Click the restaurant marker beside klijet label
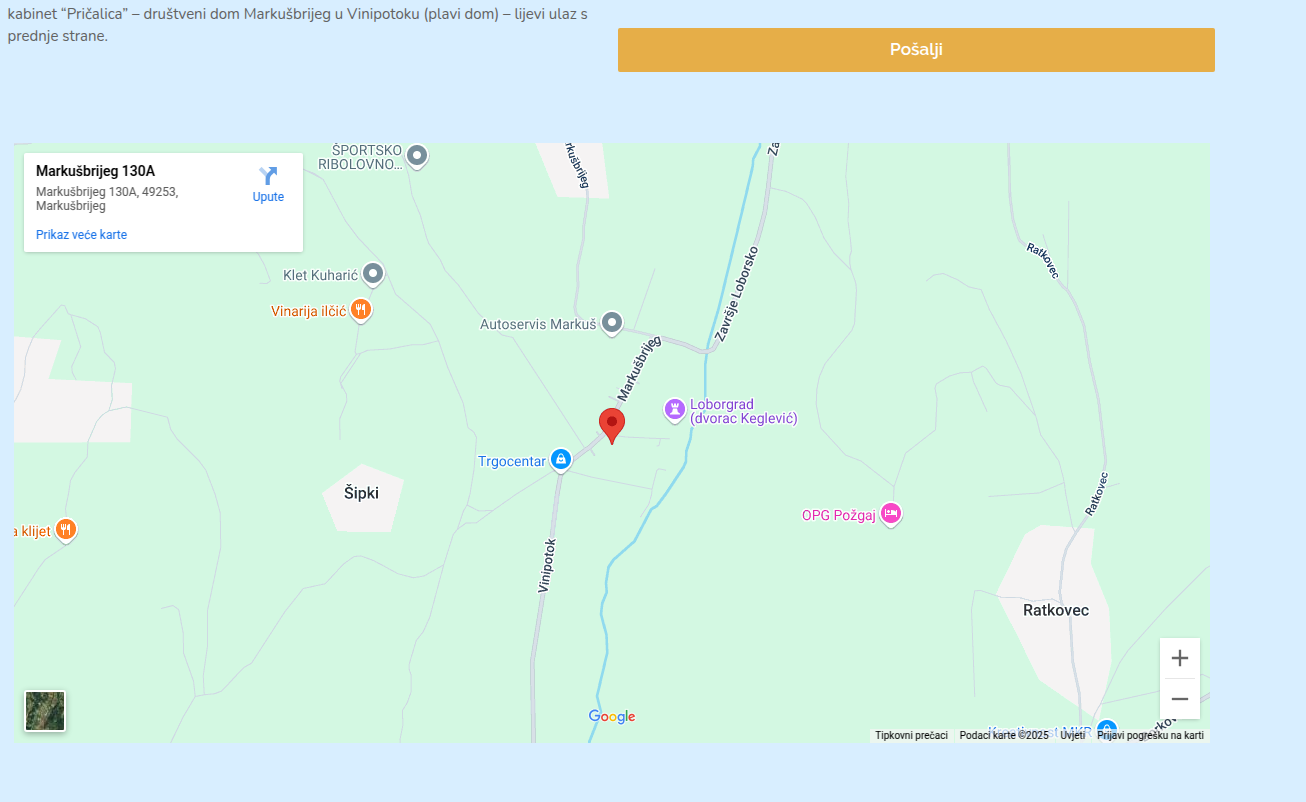1306x802 pixels. (66, 529)
